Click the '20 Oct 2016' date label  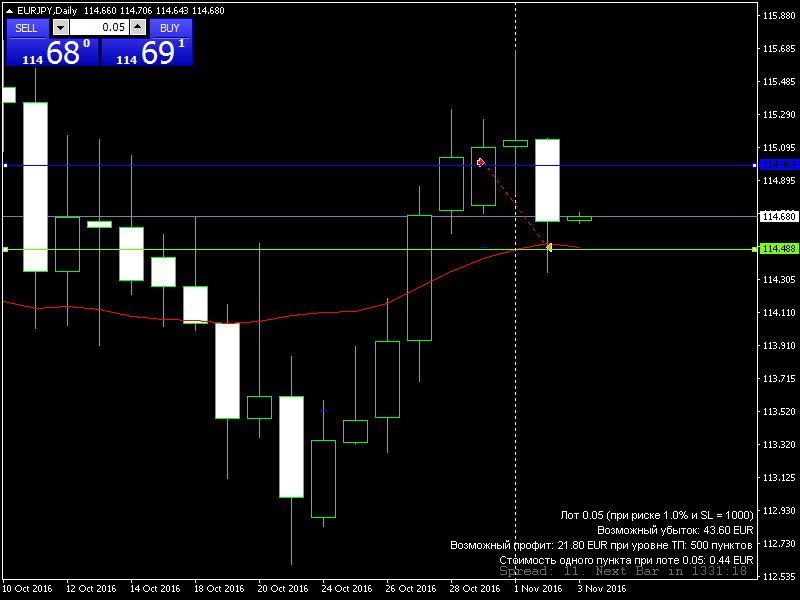coord(283,588)
